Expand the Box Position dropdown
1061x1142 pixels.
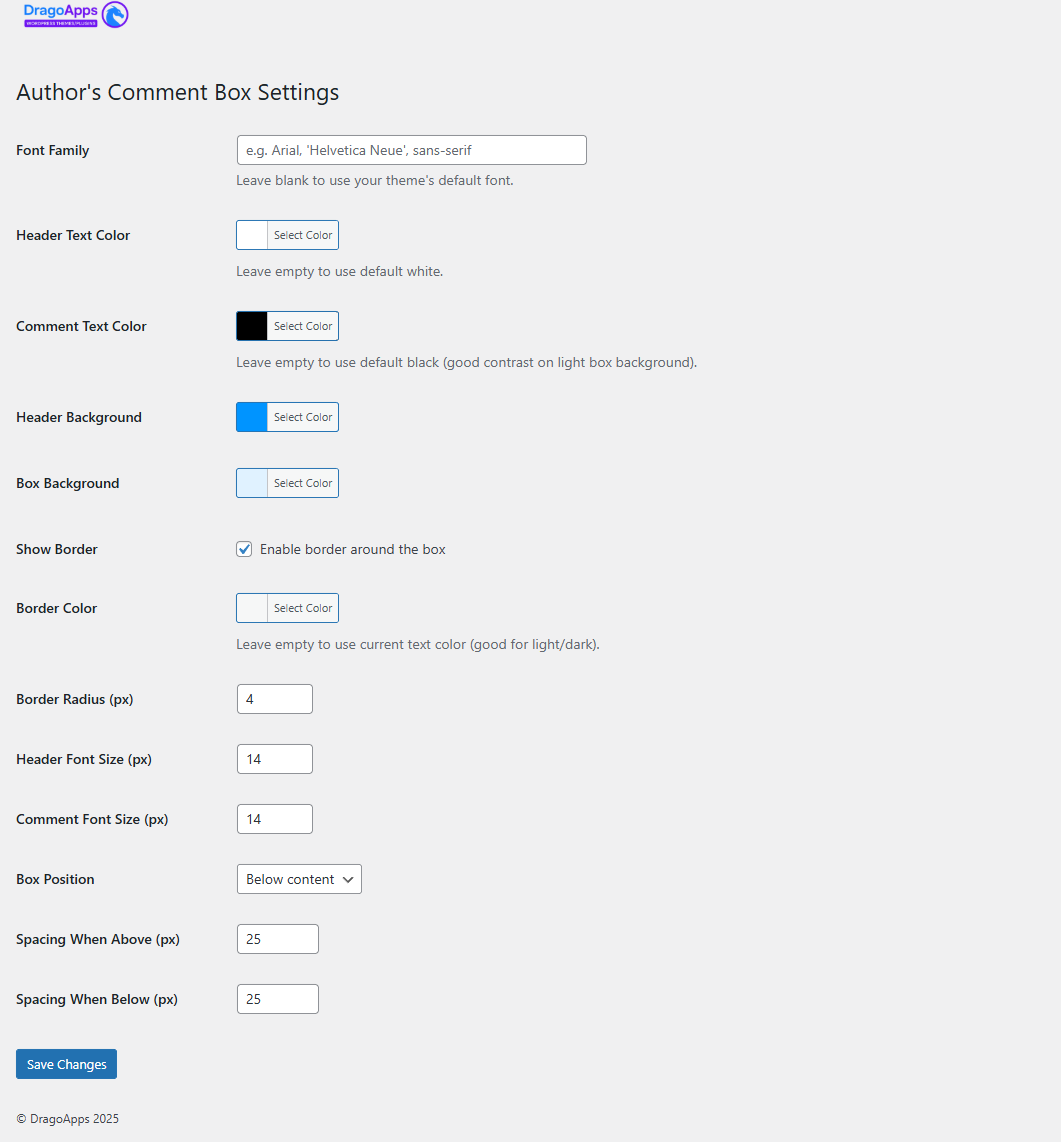[x=299, y=879]
